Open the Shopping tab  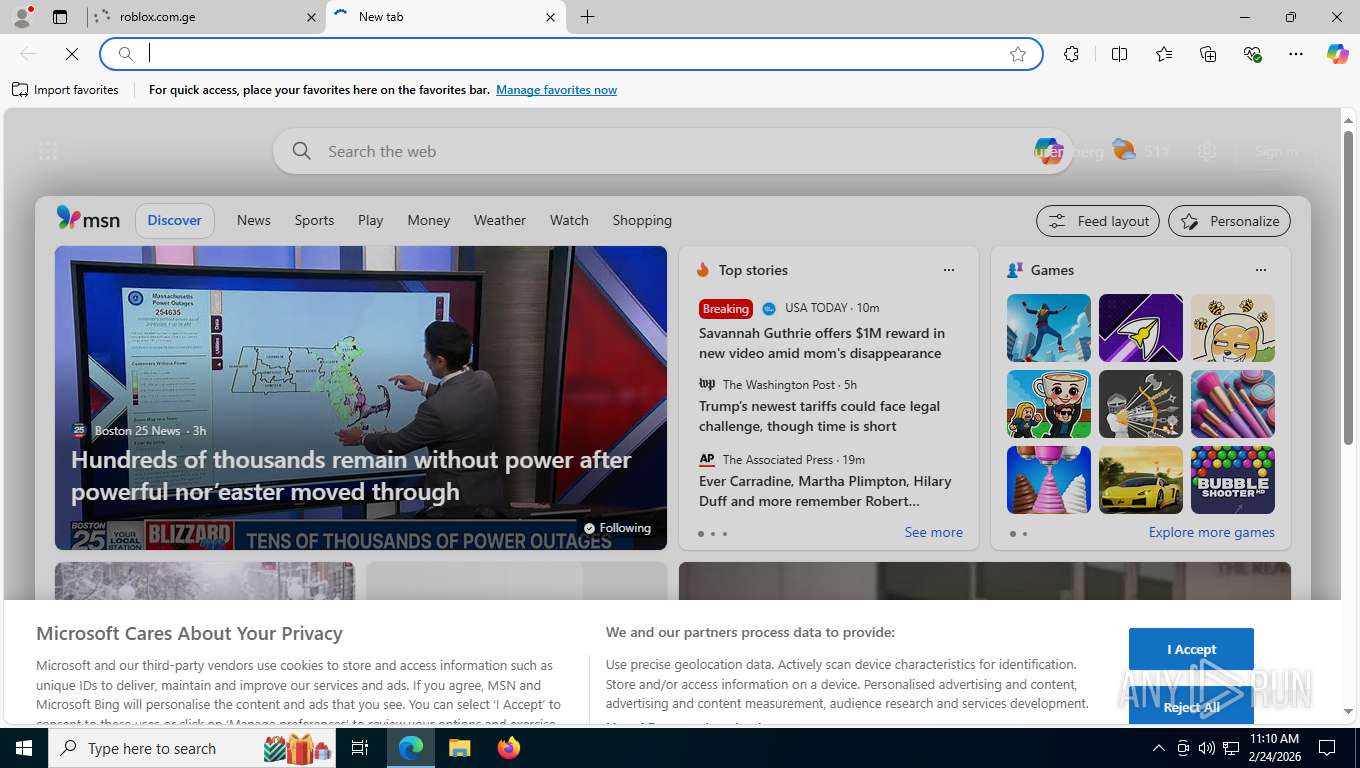(x=642, y=220)
